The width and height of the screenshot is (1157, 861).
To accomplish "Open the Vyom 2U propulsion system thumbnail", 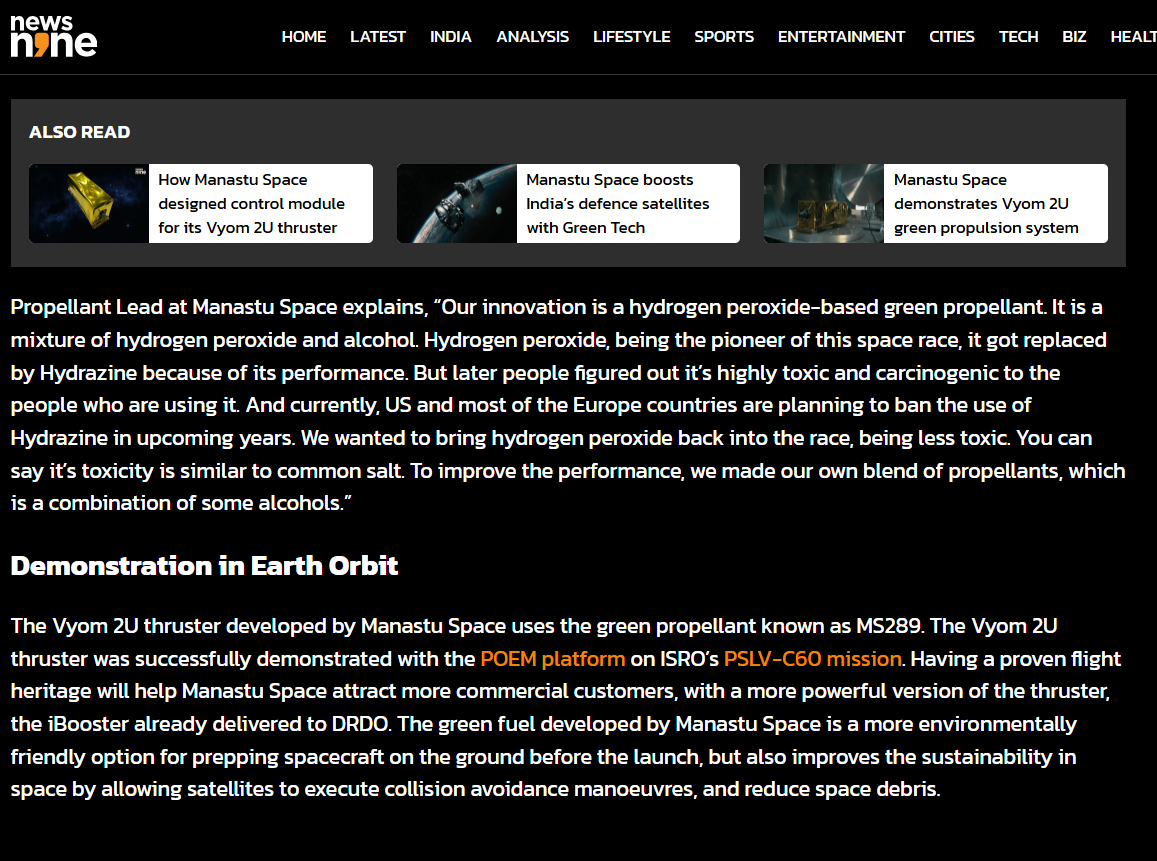I will (823, 204).
